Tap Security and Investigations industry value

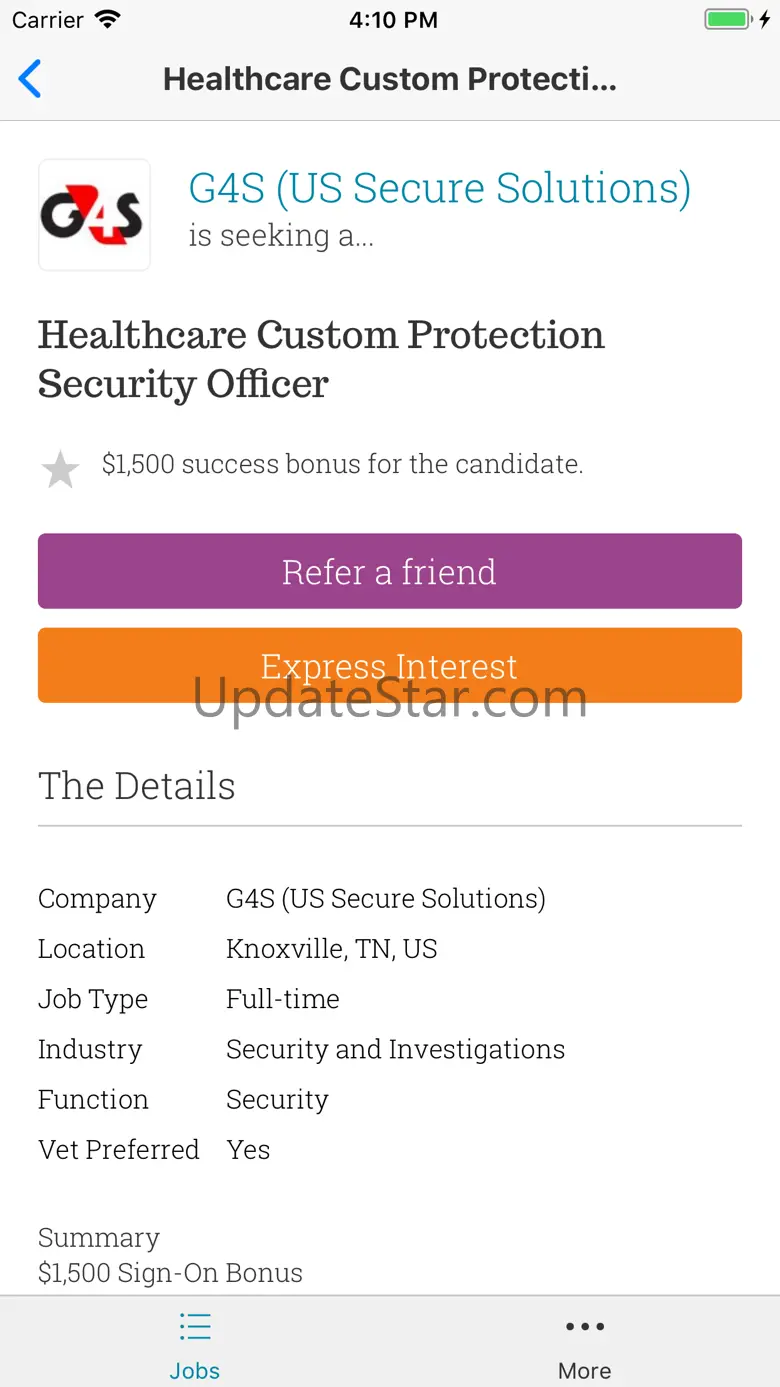coord(395,1049)
